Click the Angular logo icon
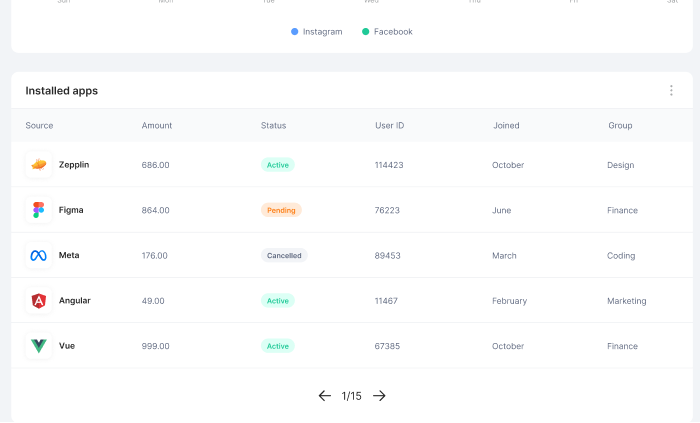The image size is (700, 423). tap(39, 301)
